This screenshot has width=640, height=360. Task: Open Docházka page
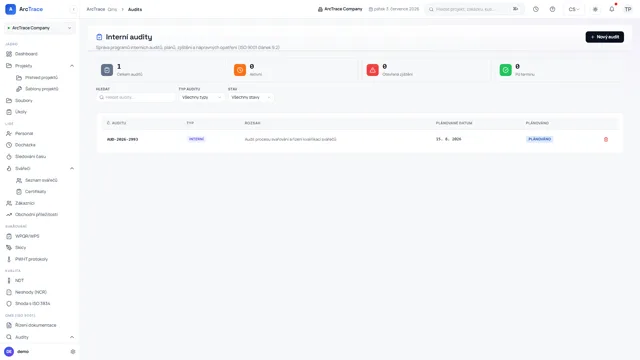click(25, 145)
